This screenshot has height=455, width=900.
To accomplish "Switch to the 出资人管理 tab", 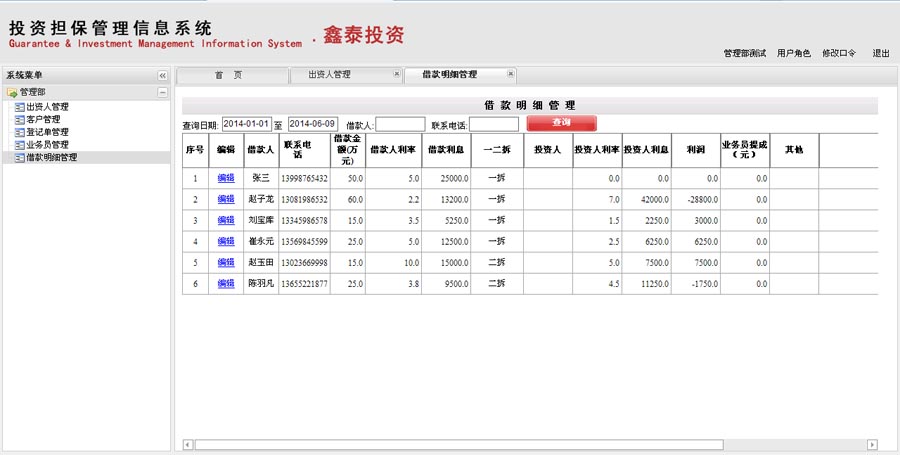I will pos(329,75).
